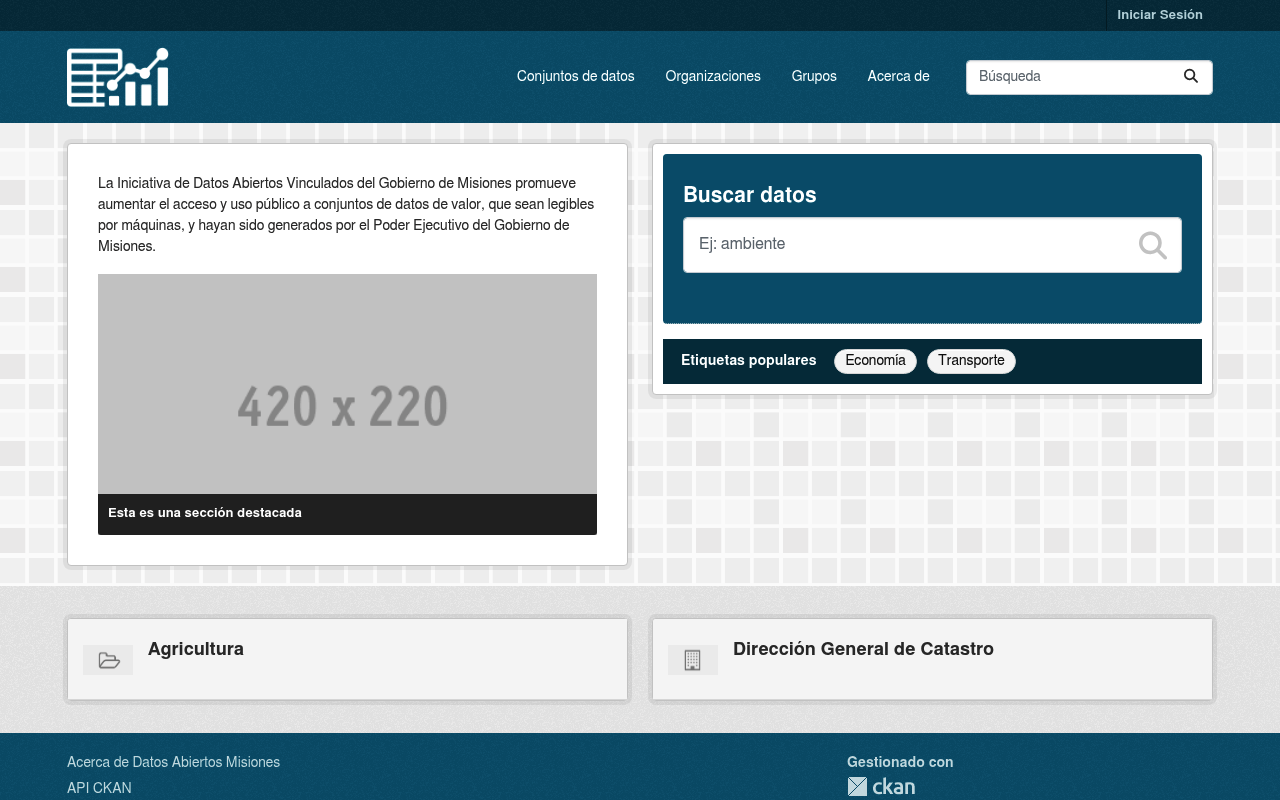The width and height of the screenshot is (1280, 800).
Task: Click the CKAN logo in footer
Action: click(x=881, y=787)
